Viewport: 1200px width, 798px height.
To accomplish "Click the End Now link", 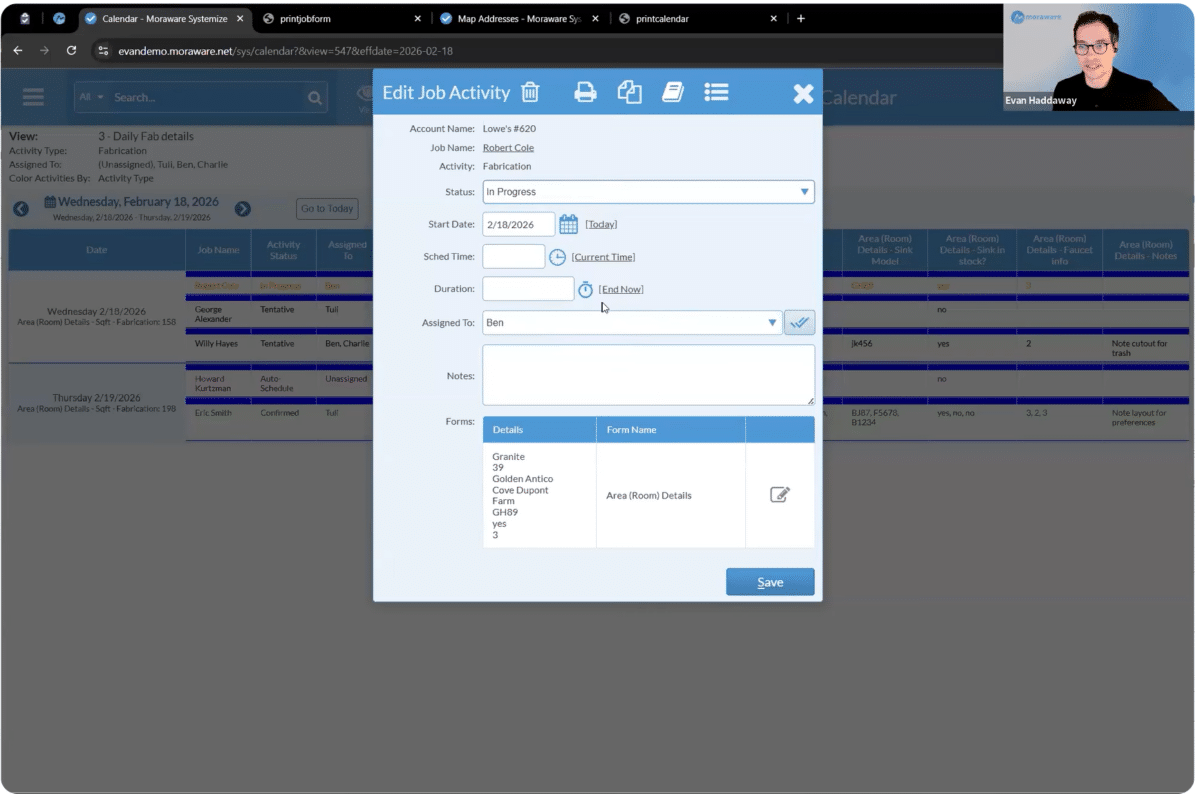I will pos(621,290).
